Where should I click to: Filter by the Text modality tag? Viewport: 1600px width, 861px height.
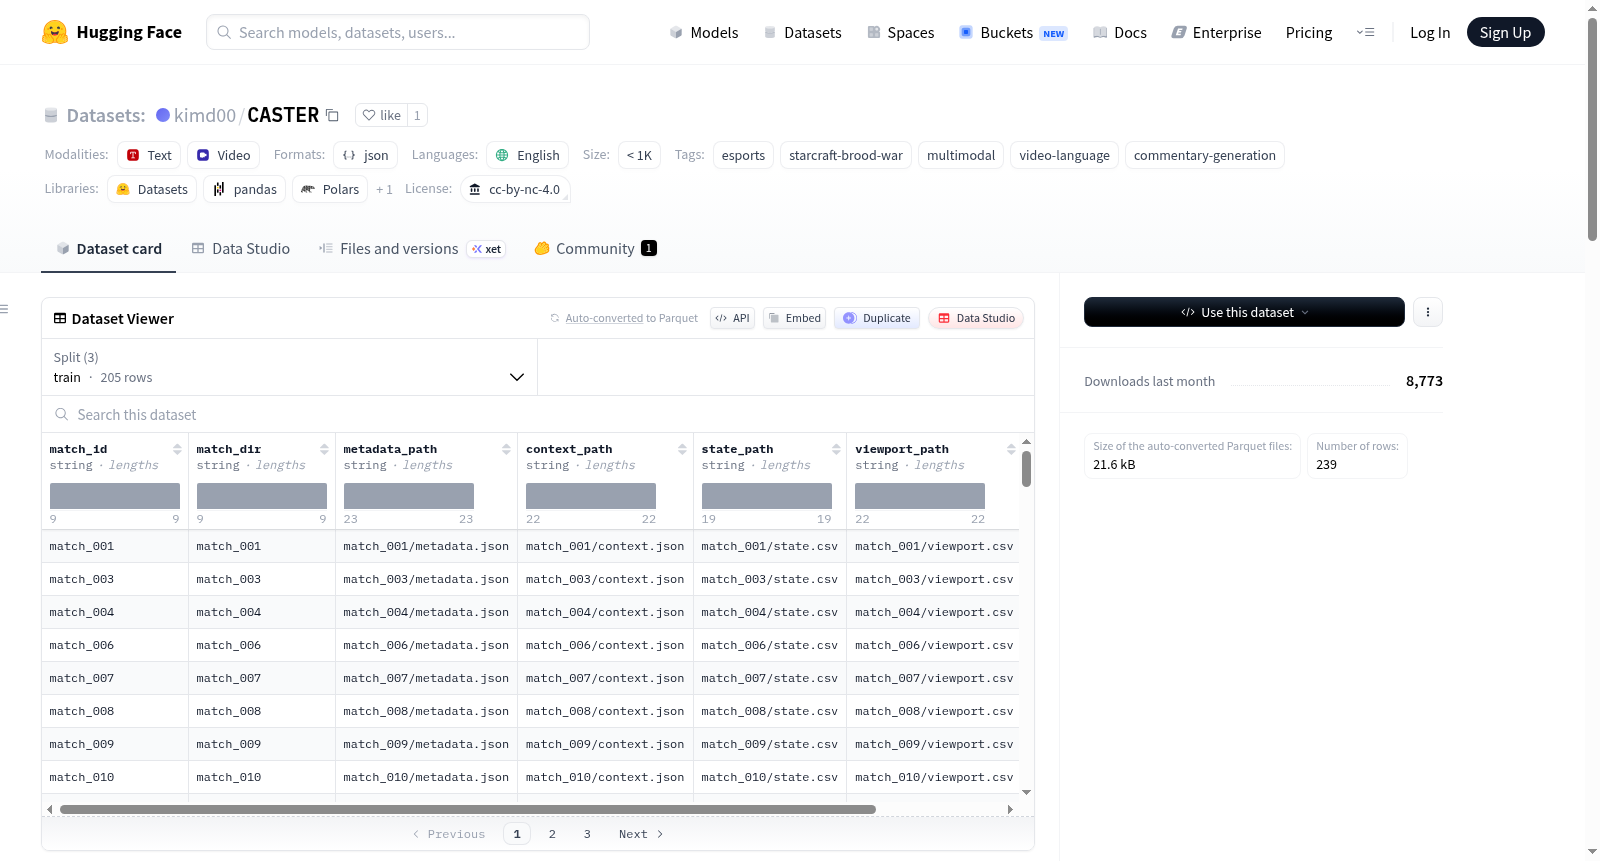(x=149, y=155)
